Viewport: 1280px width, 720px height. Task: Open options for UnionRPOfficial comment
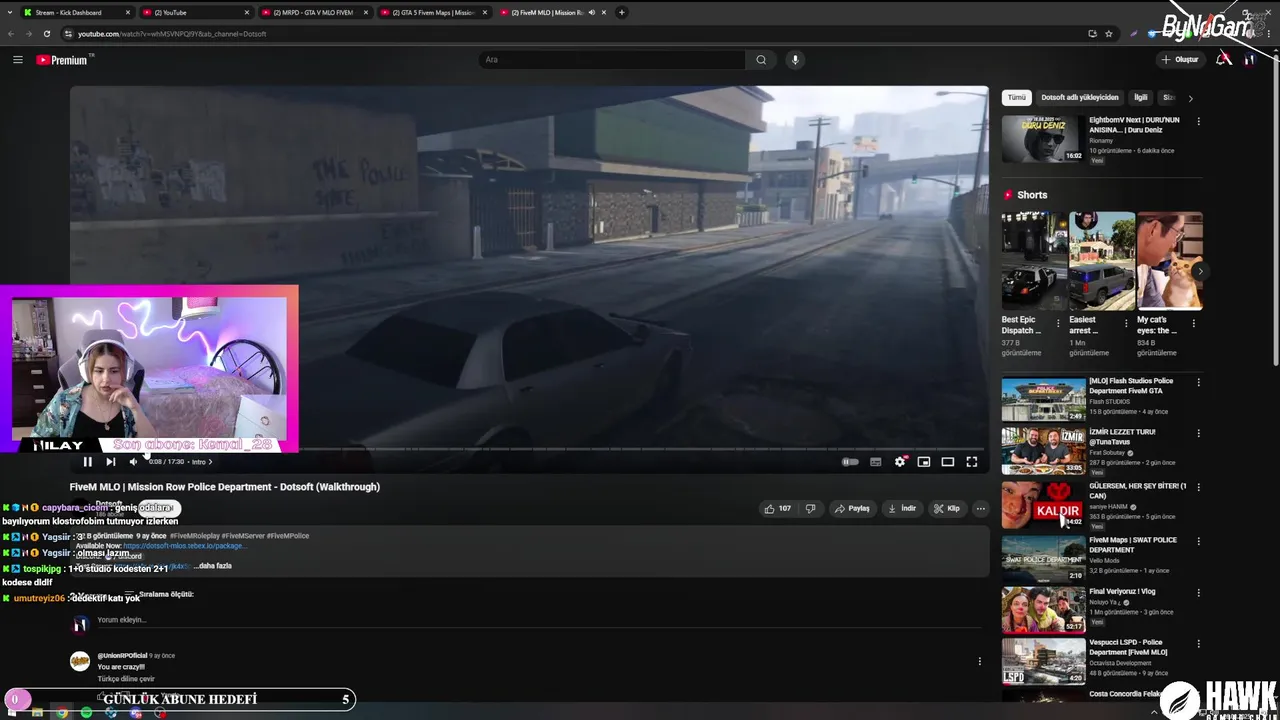[x=979, y=661]
